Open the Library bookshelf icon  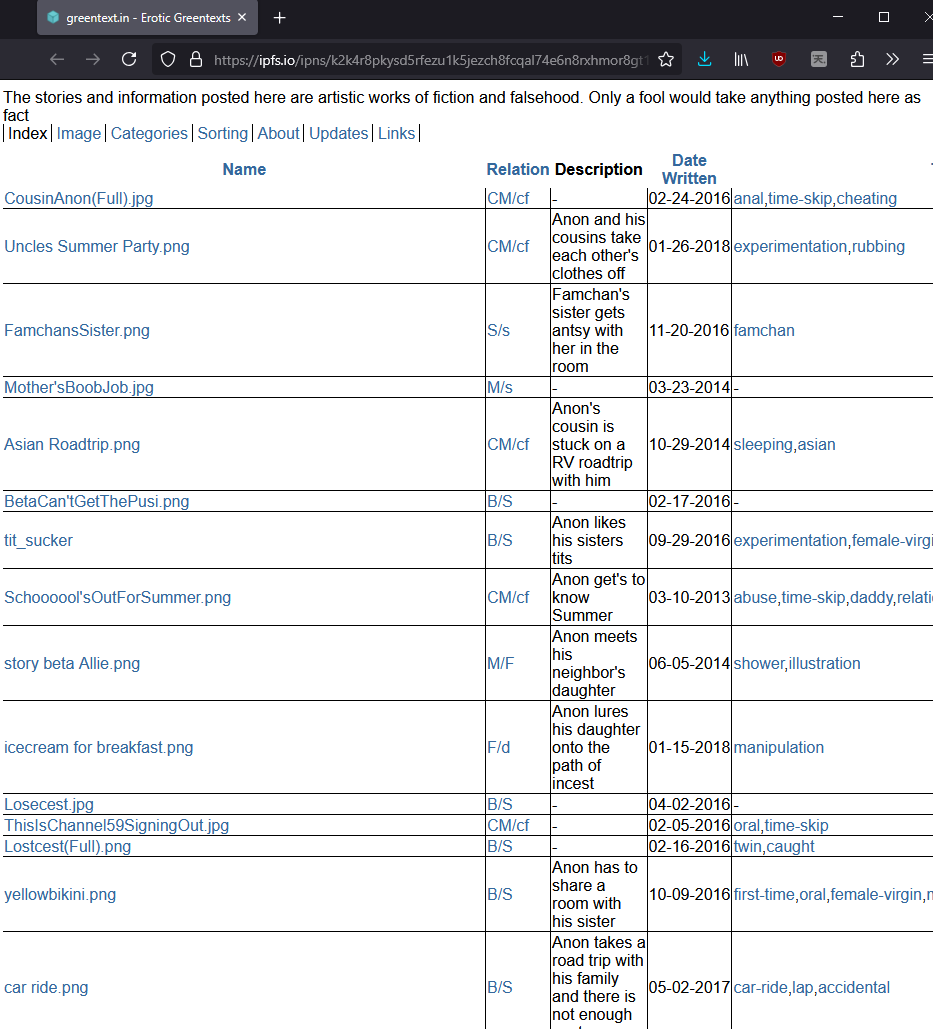pyautogui.click(x=741, y=60)
